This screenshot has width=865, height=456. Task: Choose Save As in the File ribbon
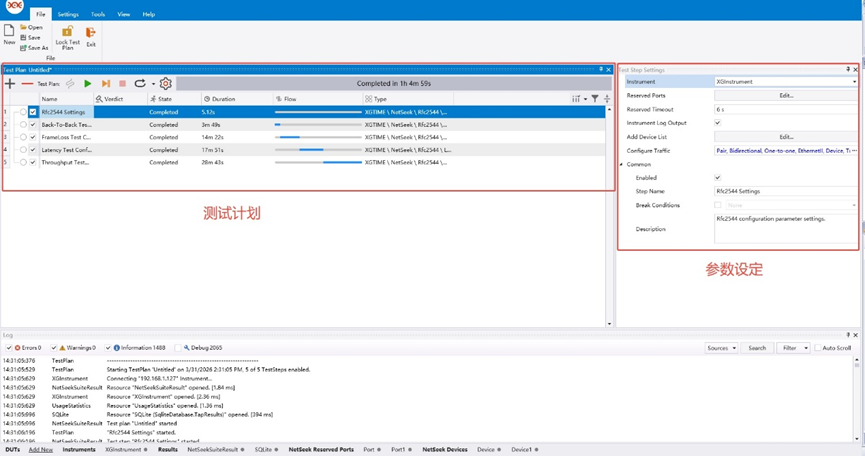click(x=34, y=48)
